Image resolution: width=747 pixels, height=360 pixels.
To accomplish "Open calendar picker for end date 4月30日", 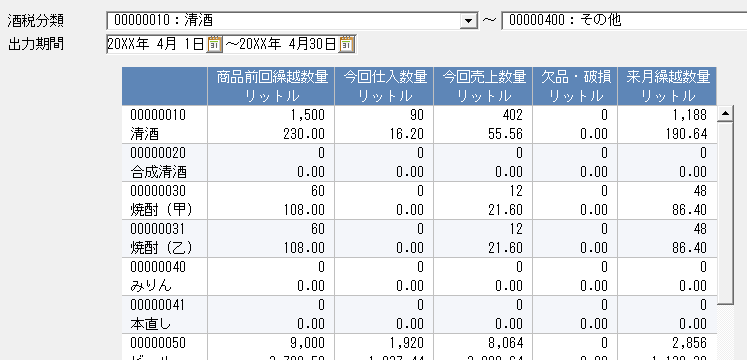I will coord(348,44).
